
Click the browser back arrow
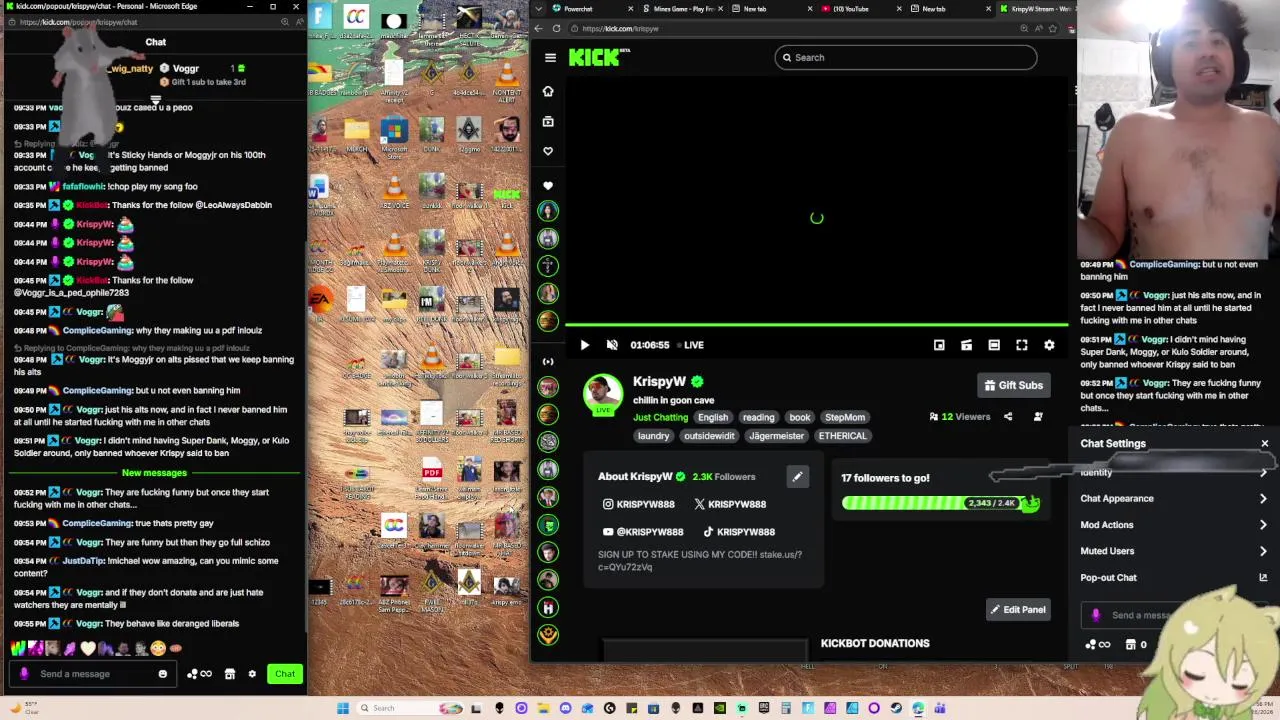click(539, 28)
